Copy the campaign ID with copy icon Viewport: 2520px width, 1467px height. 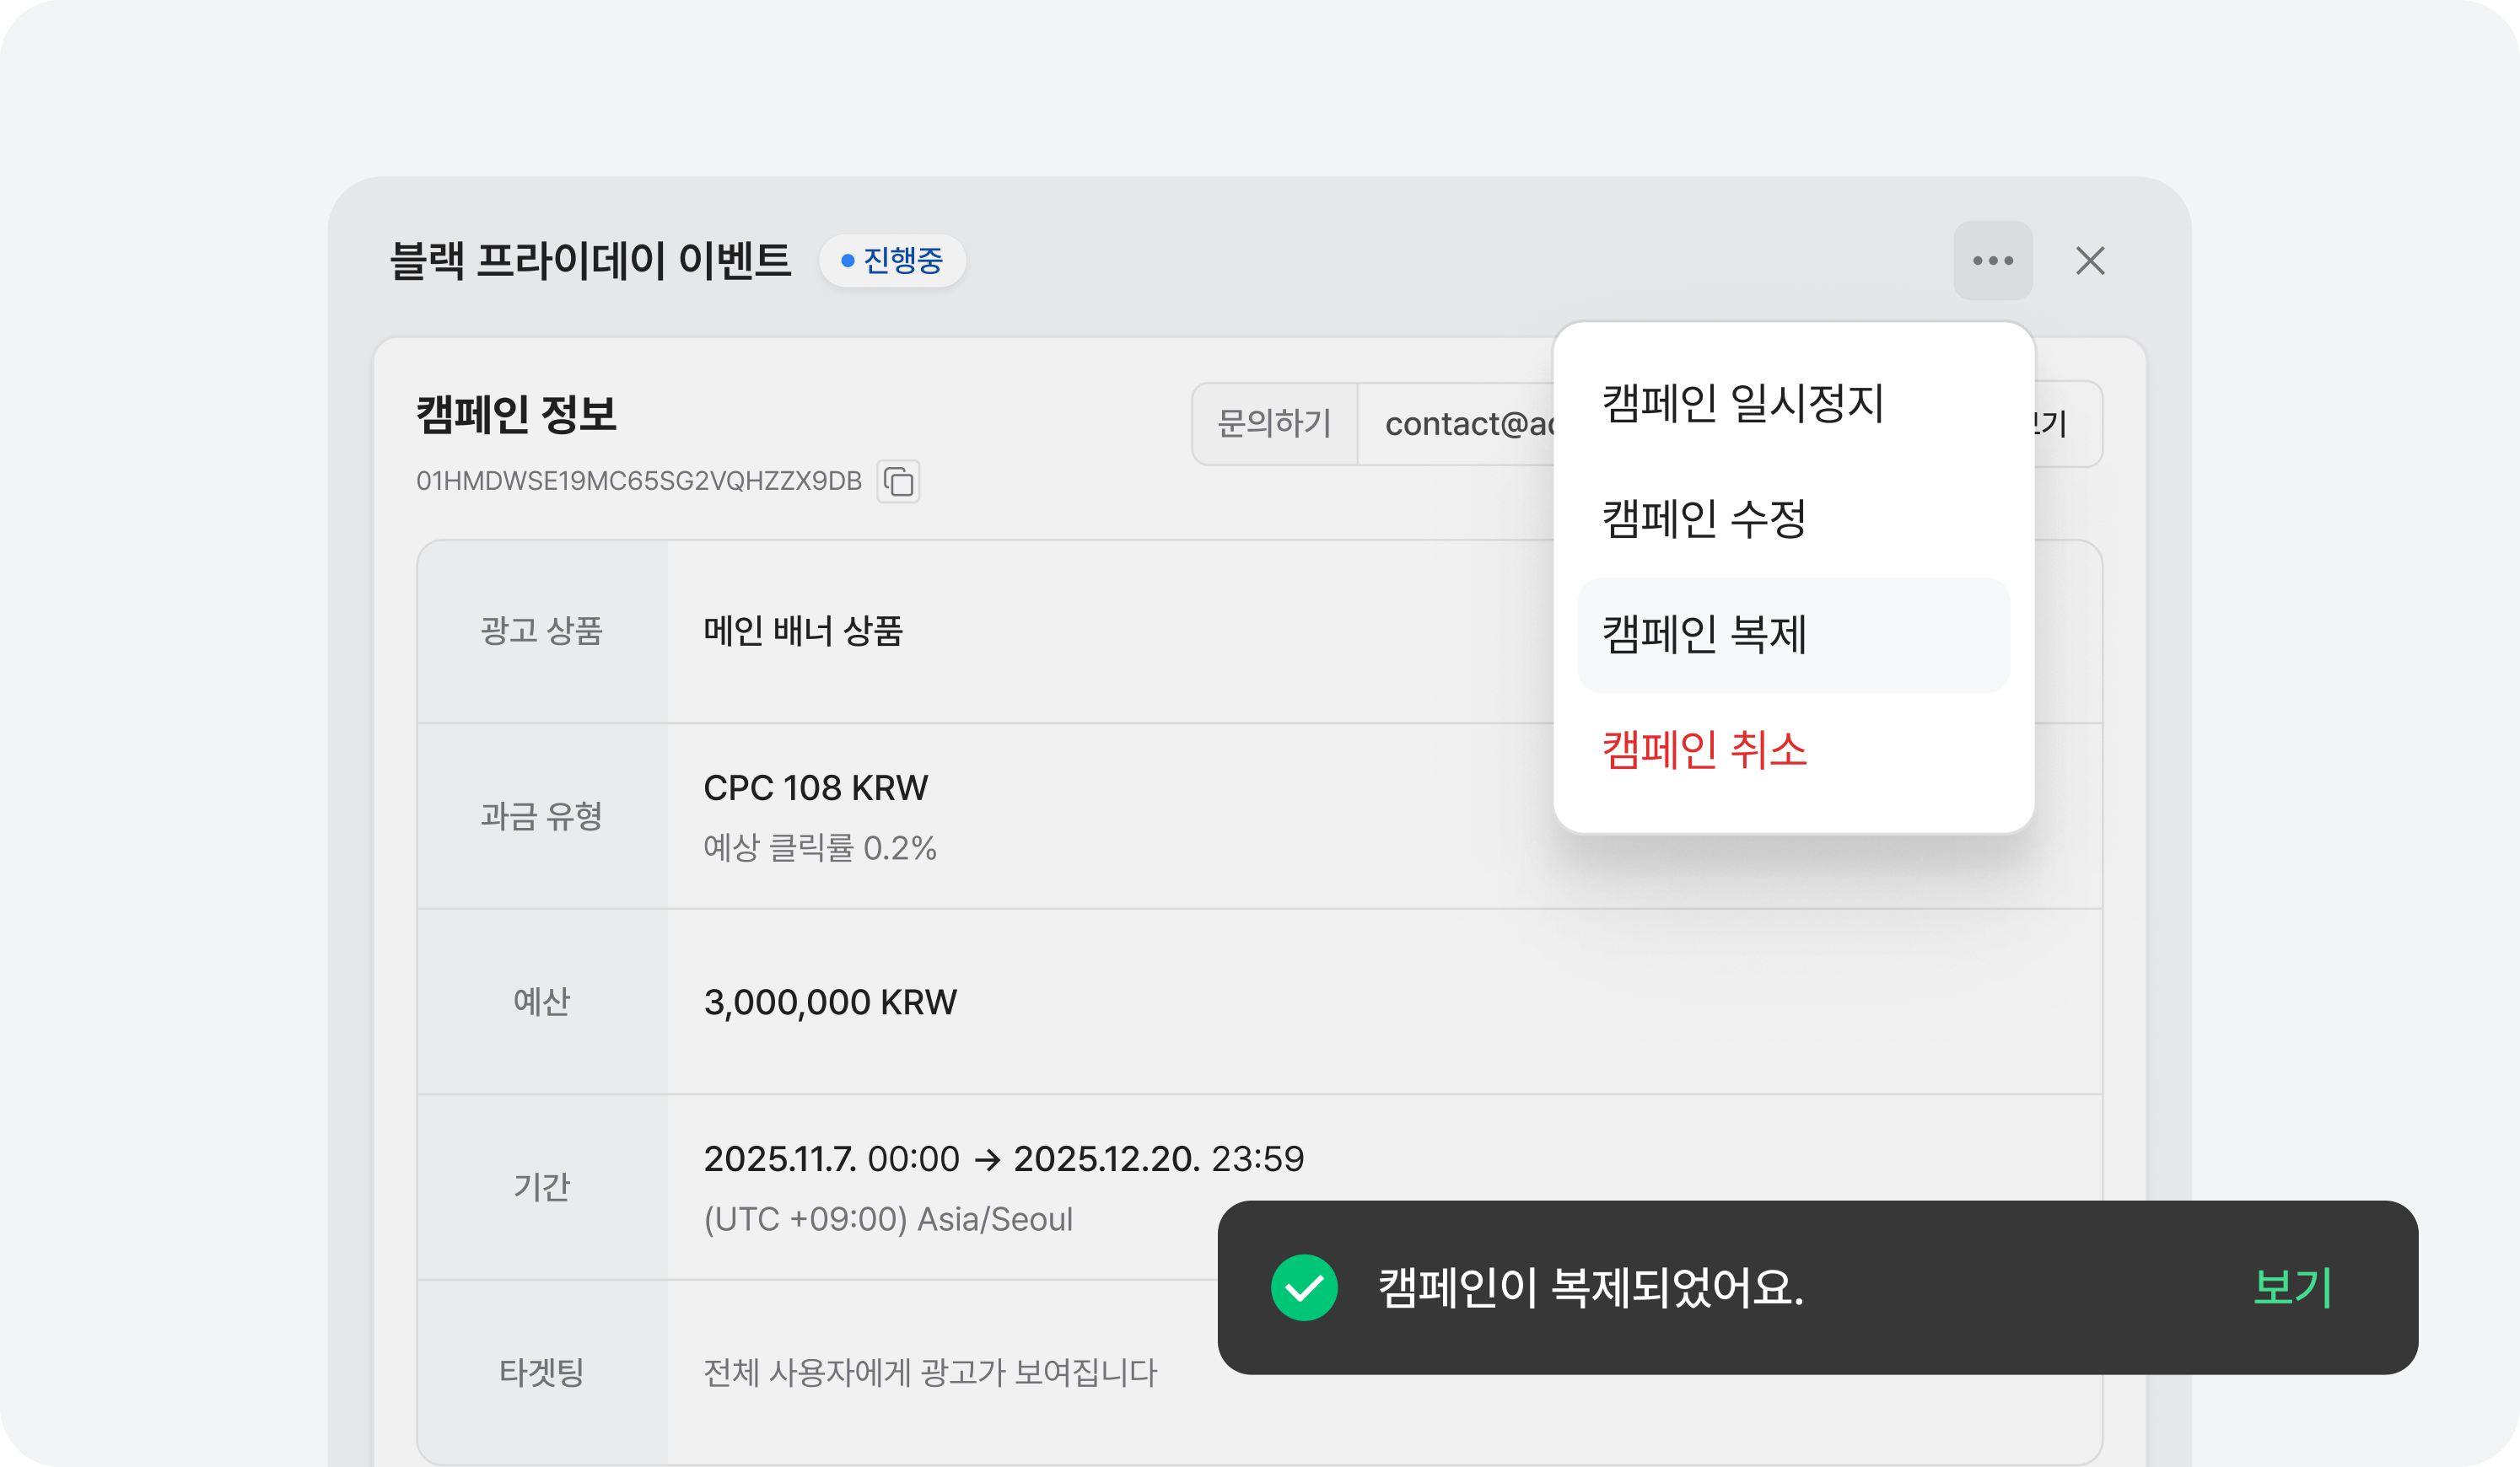898,482
